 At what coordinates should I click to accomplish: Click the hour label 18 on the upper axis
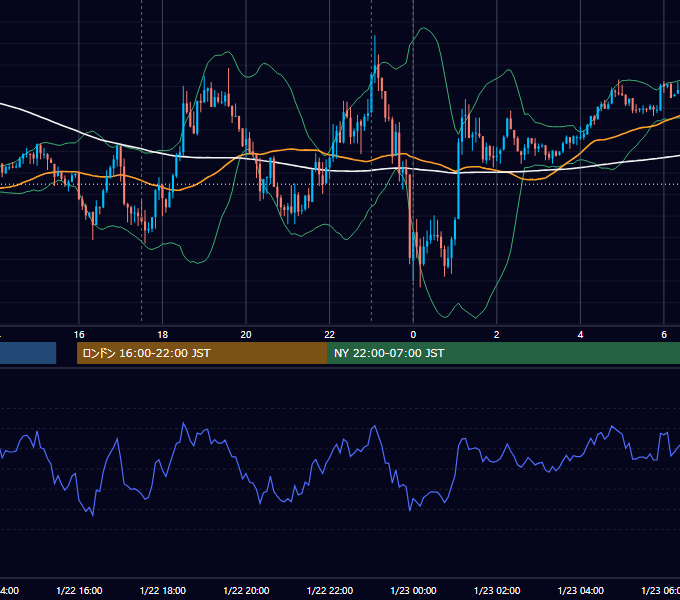pyautogui.click(x=163, y=335)
